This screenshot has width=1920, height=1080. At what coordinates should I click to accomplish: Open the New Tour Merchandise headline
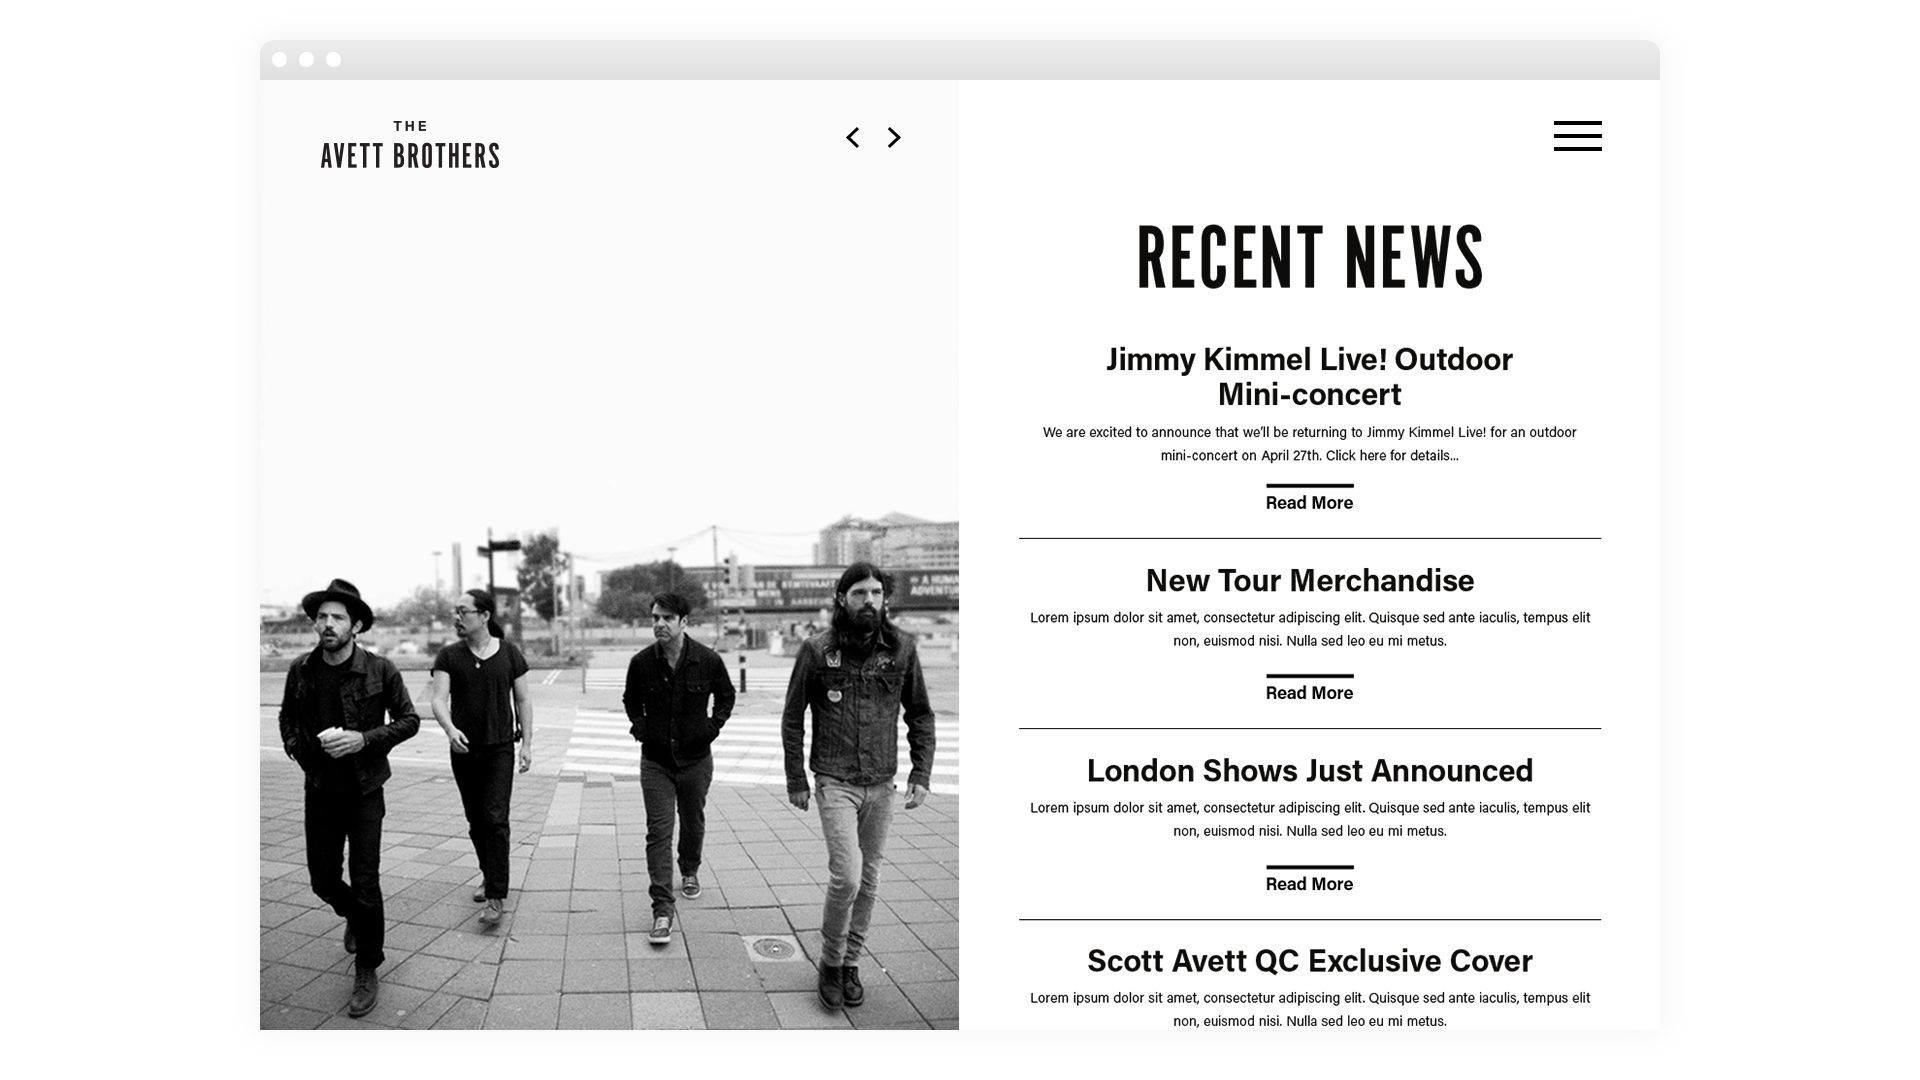coord(1309,580)
